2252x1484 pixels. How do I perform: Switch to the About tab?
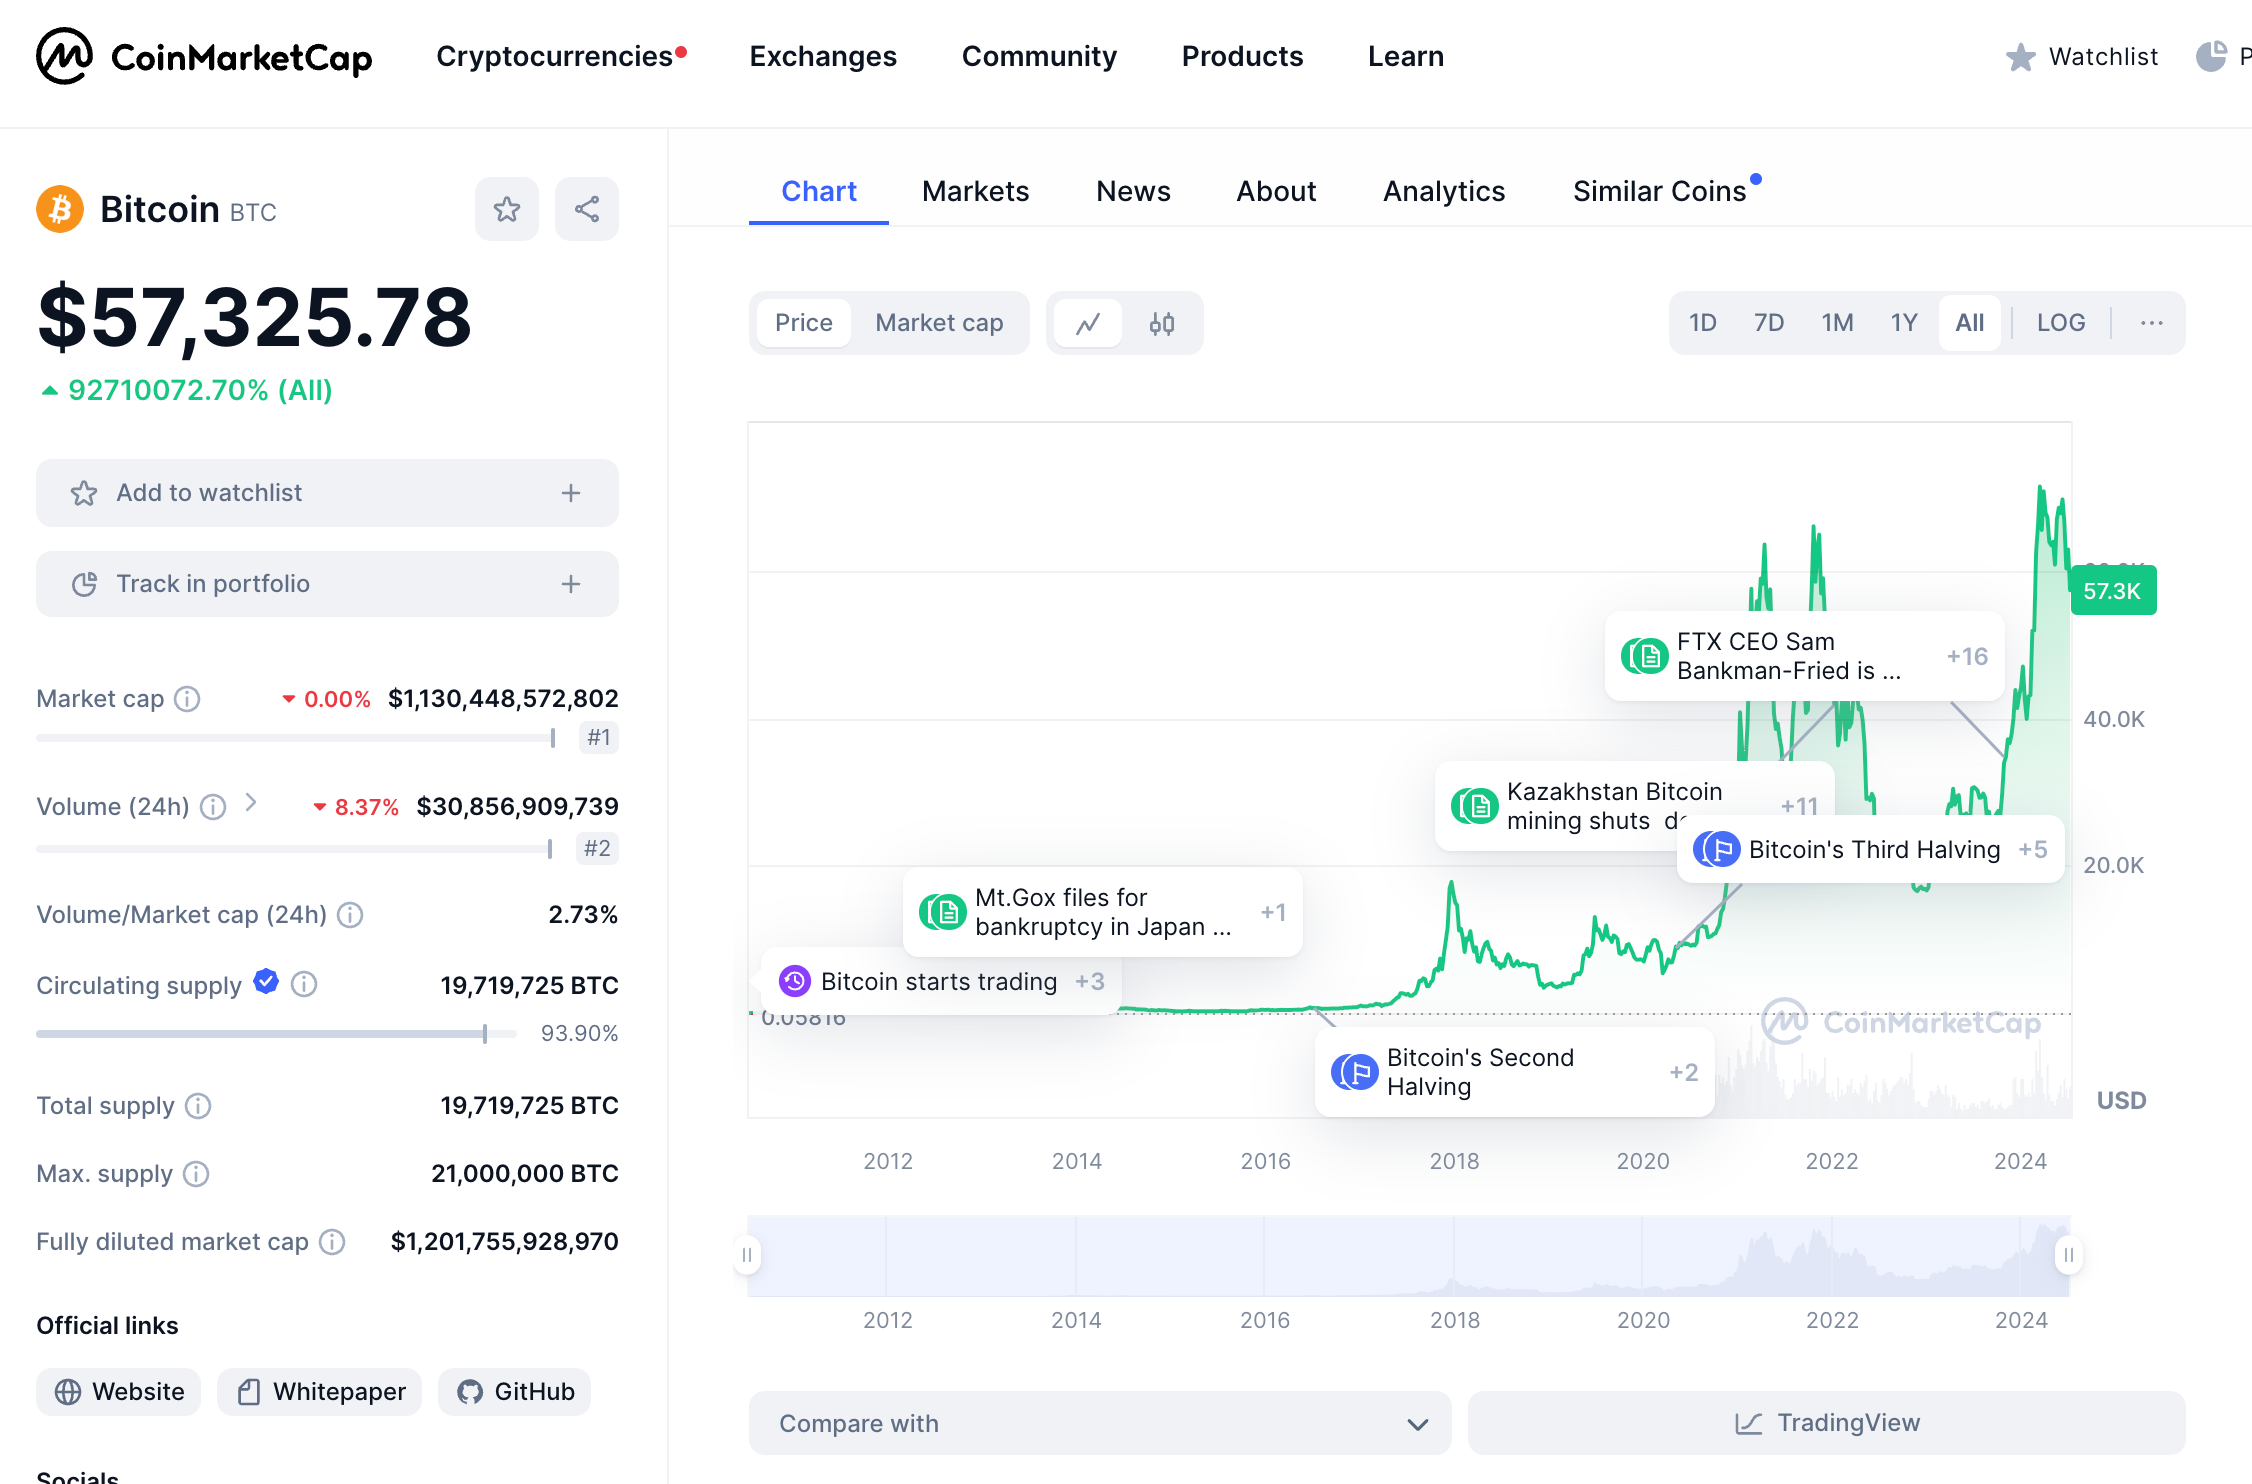tap(1276, 191)
